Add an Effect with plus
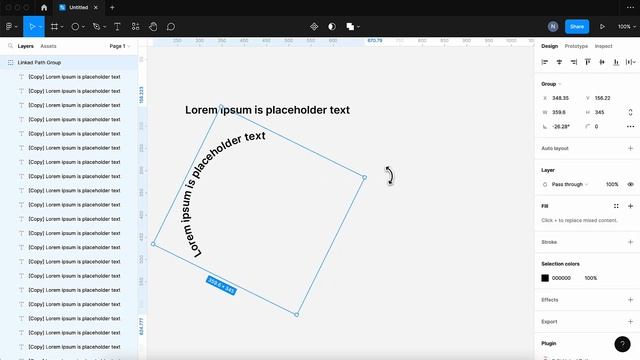This screenshot has width=640, height=360. [x=630, y=300]
